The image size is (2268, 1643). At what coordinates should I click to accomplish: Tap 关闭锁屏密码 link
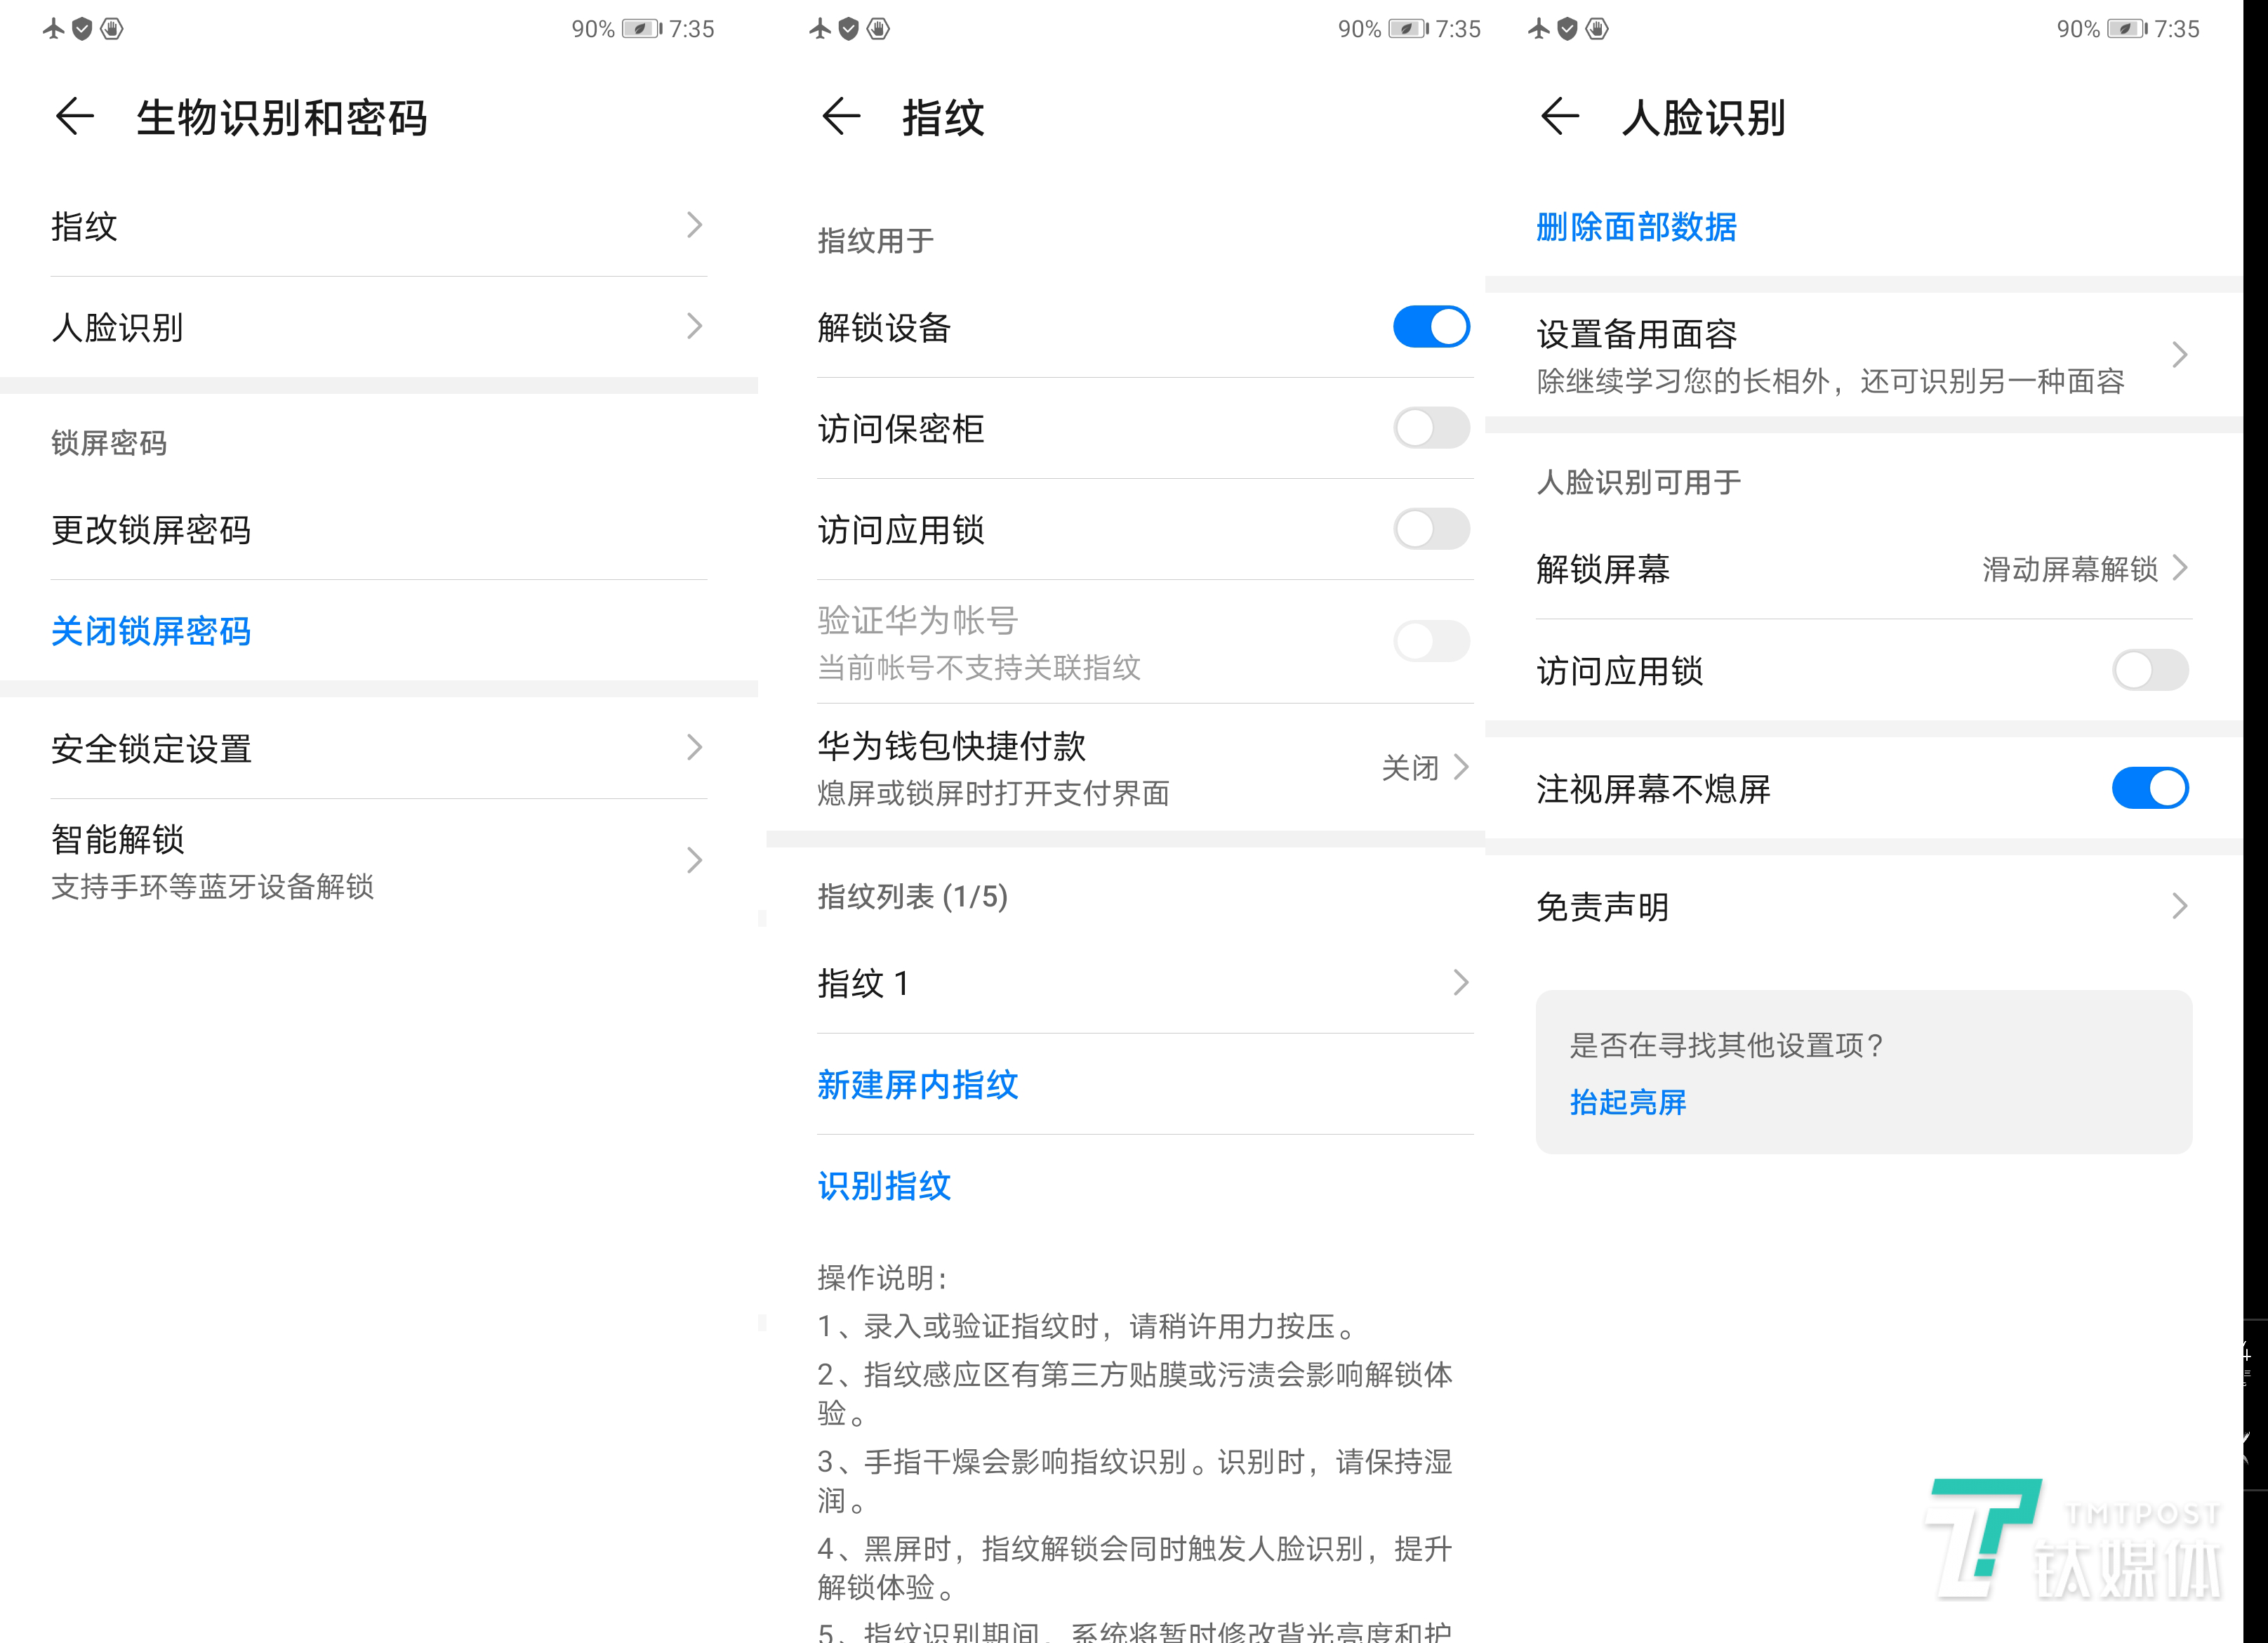click(150, 632)
